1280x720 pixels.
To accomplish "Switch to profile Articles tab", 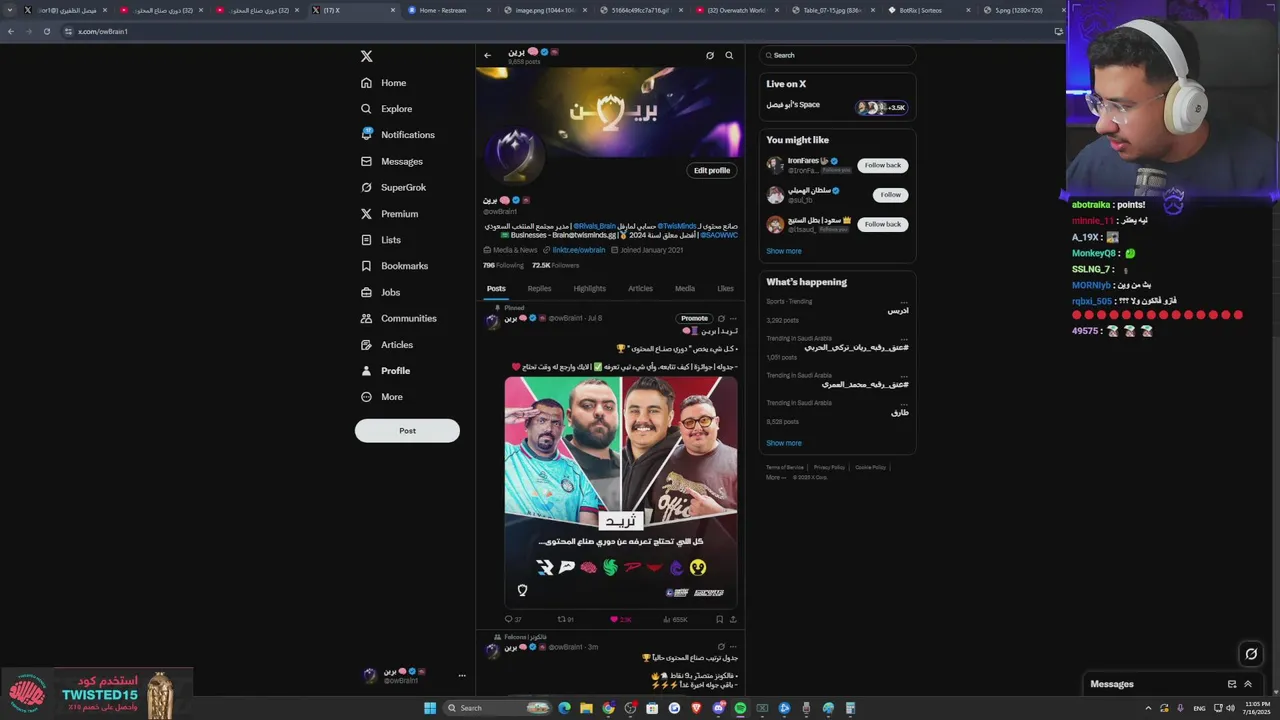I will 640,289.
